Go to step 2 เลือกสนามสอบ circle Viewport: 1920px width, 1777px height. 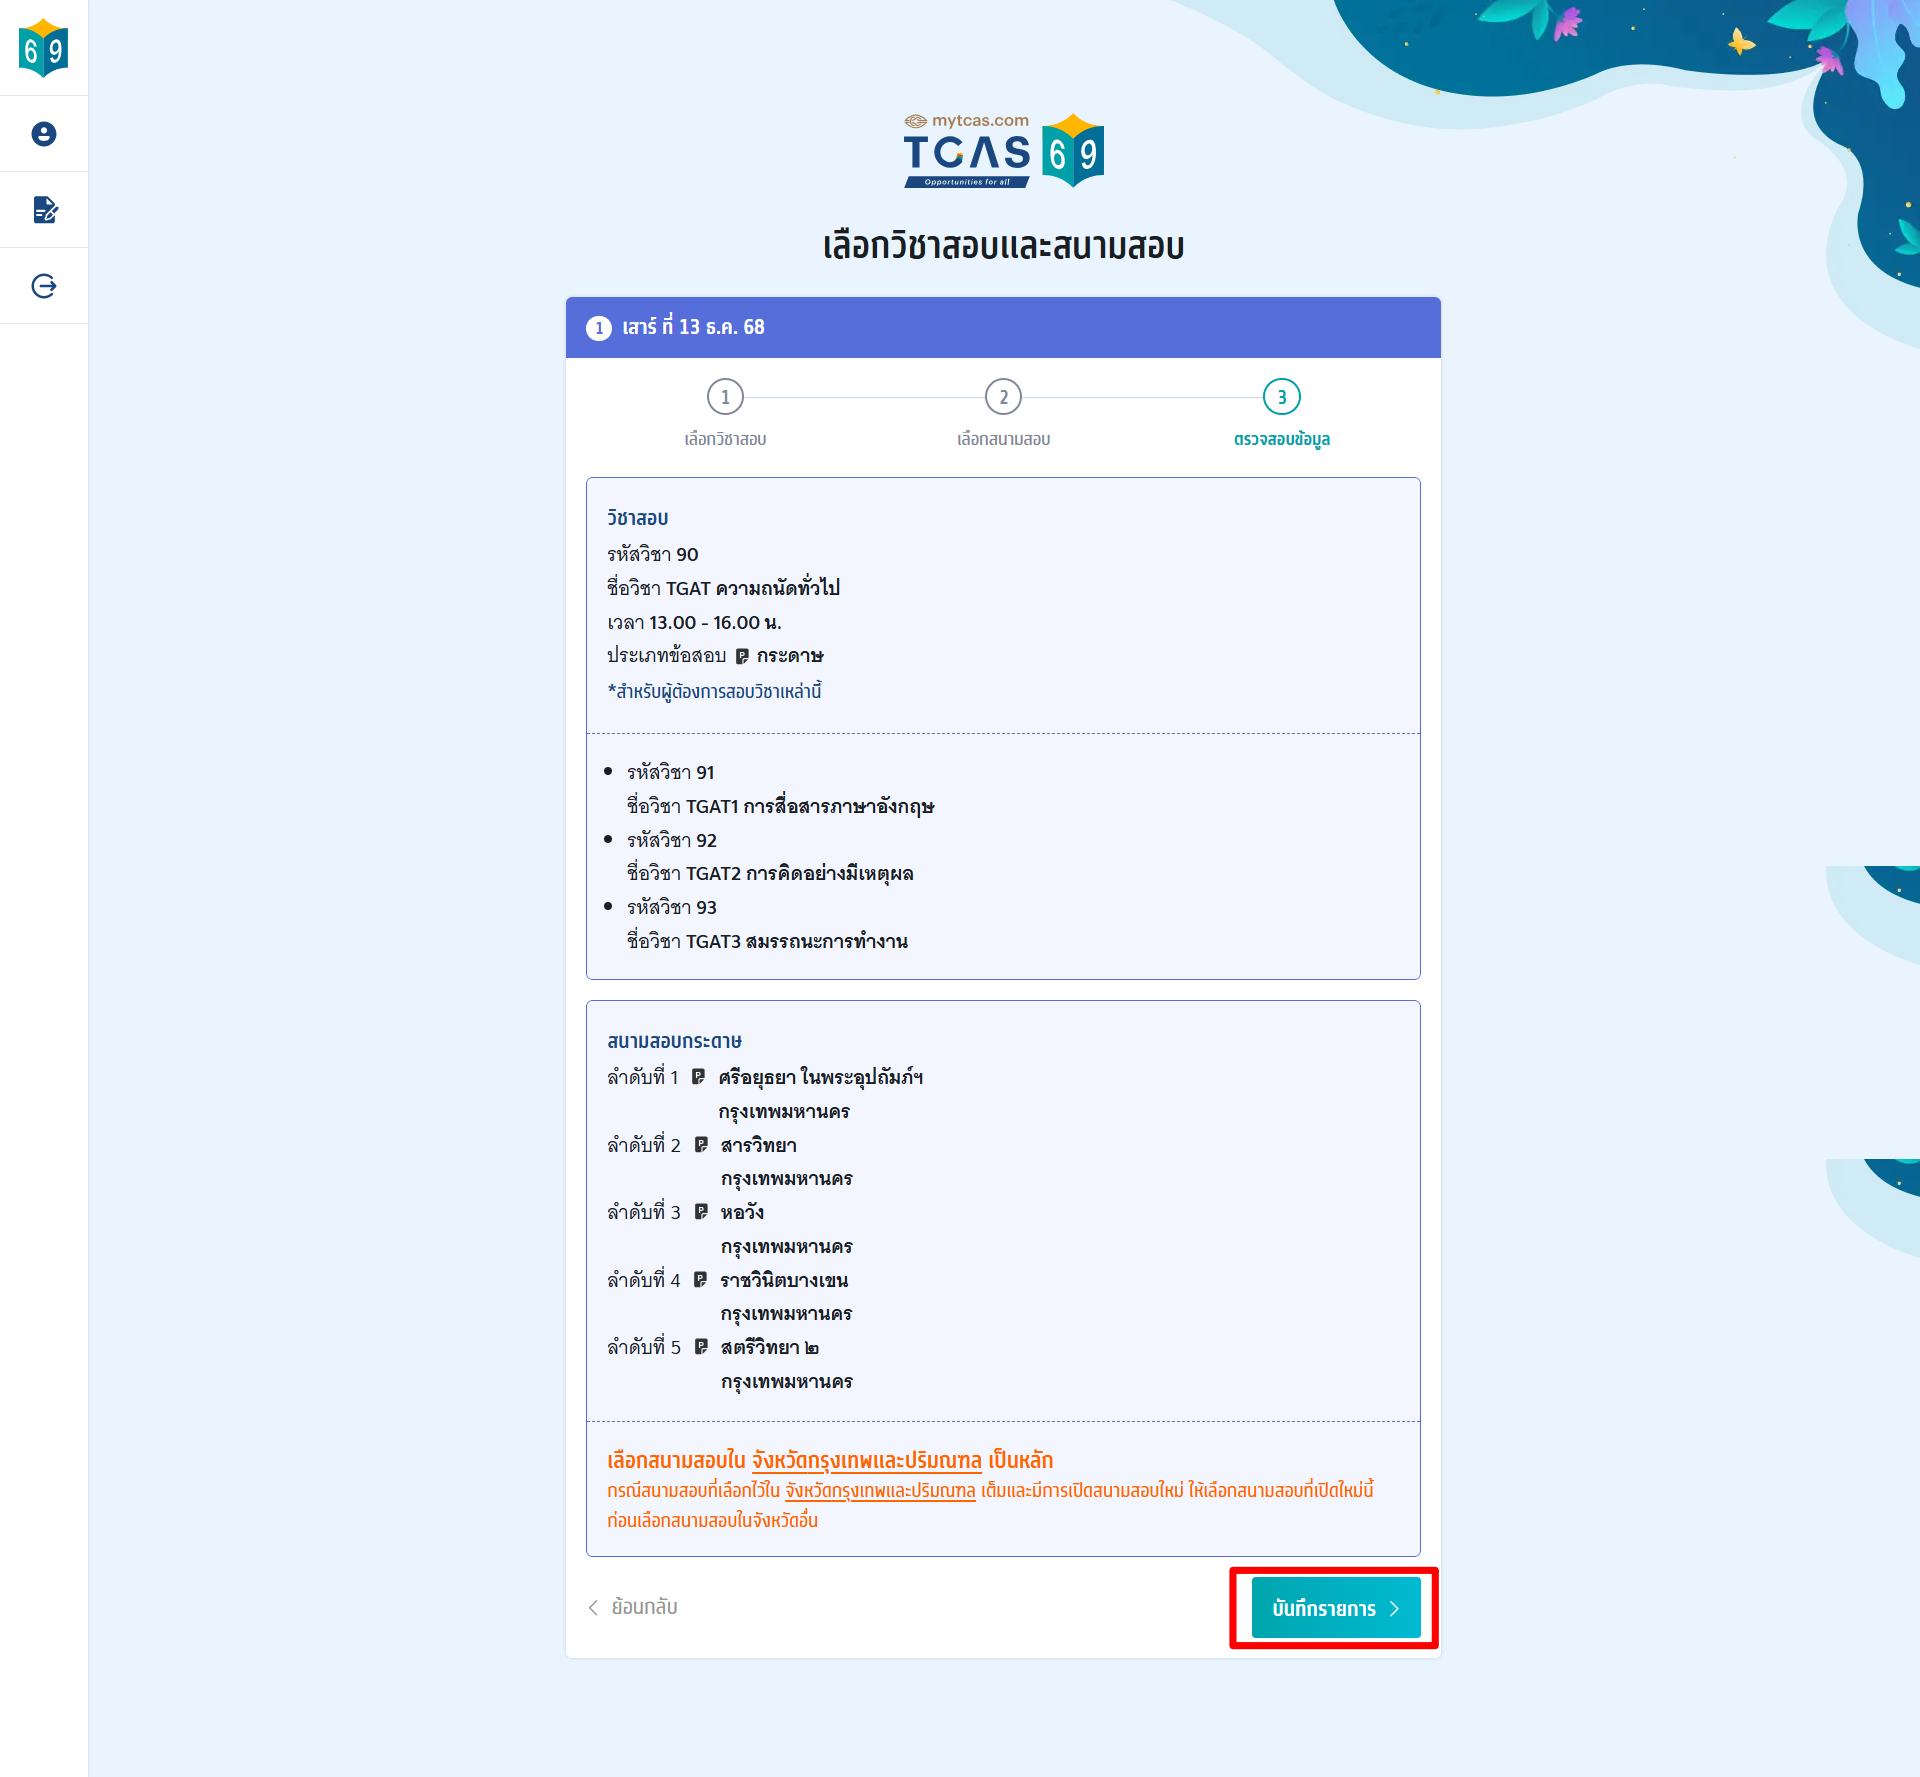point(1003,397)
